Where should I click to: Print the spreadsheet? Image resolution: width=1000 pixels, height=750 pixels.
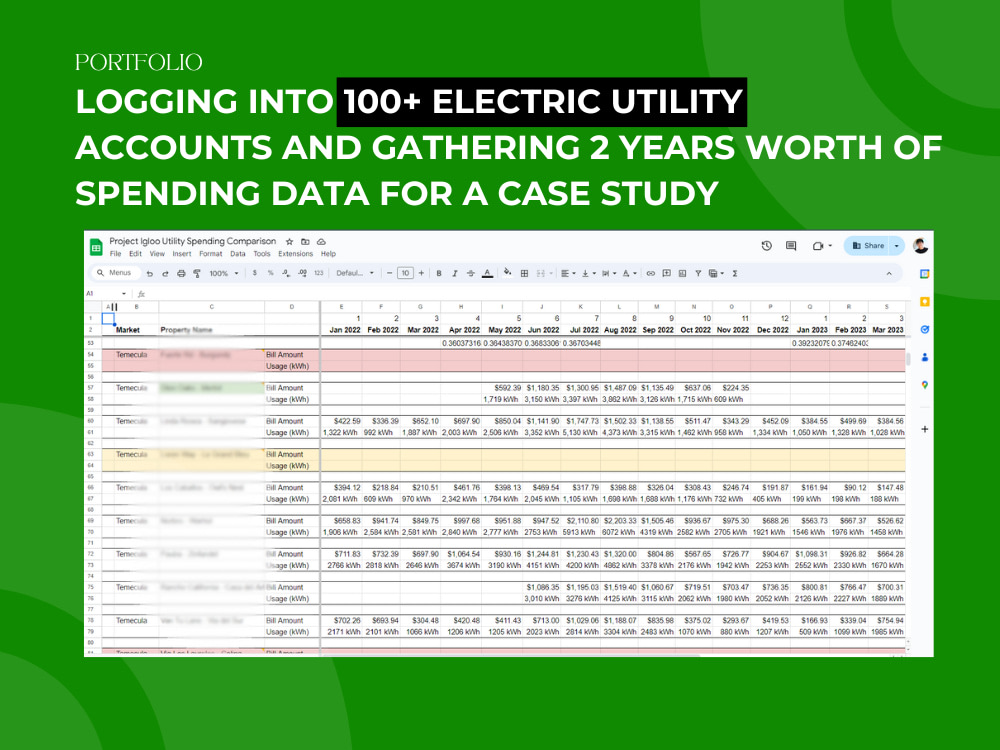[181, 274]
